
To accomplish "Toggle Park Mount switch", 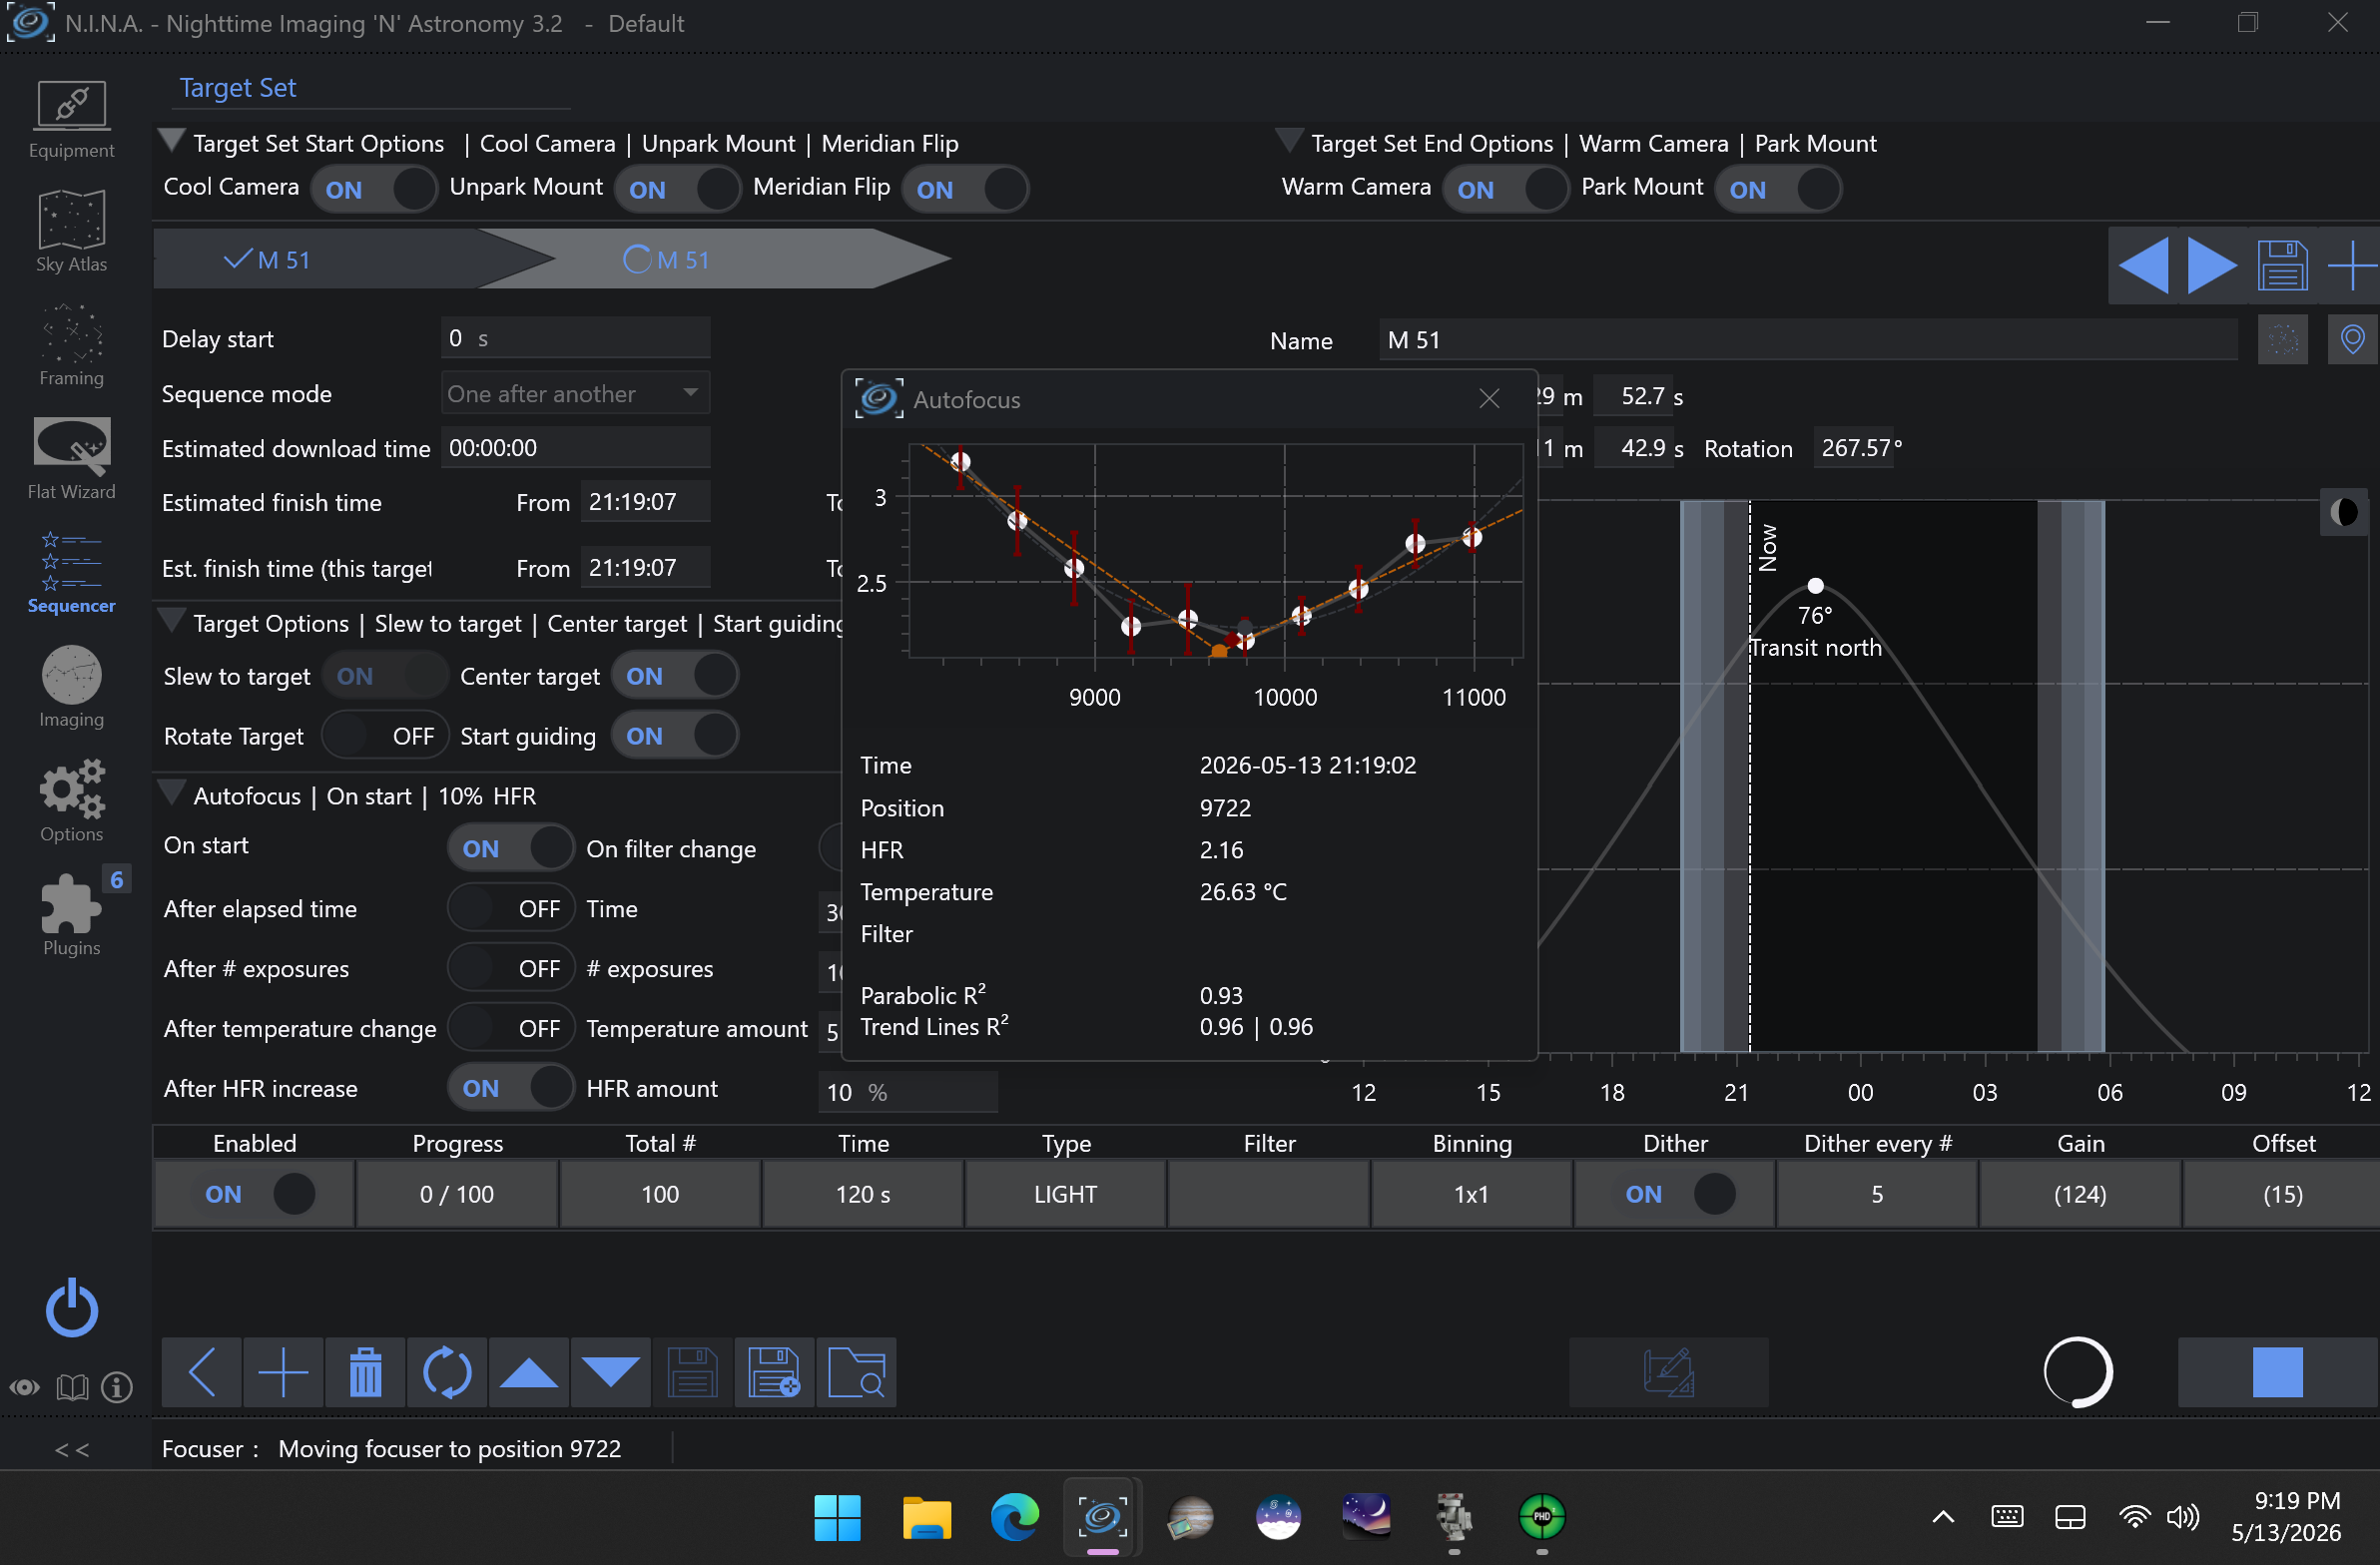I will click(1778, 189).
